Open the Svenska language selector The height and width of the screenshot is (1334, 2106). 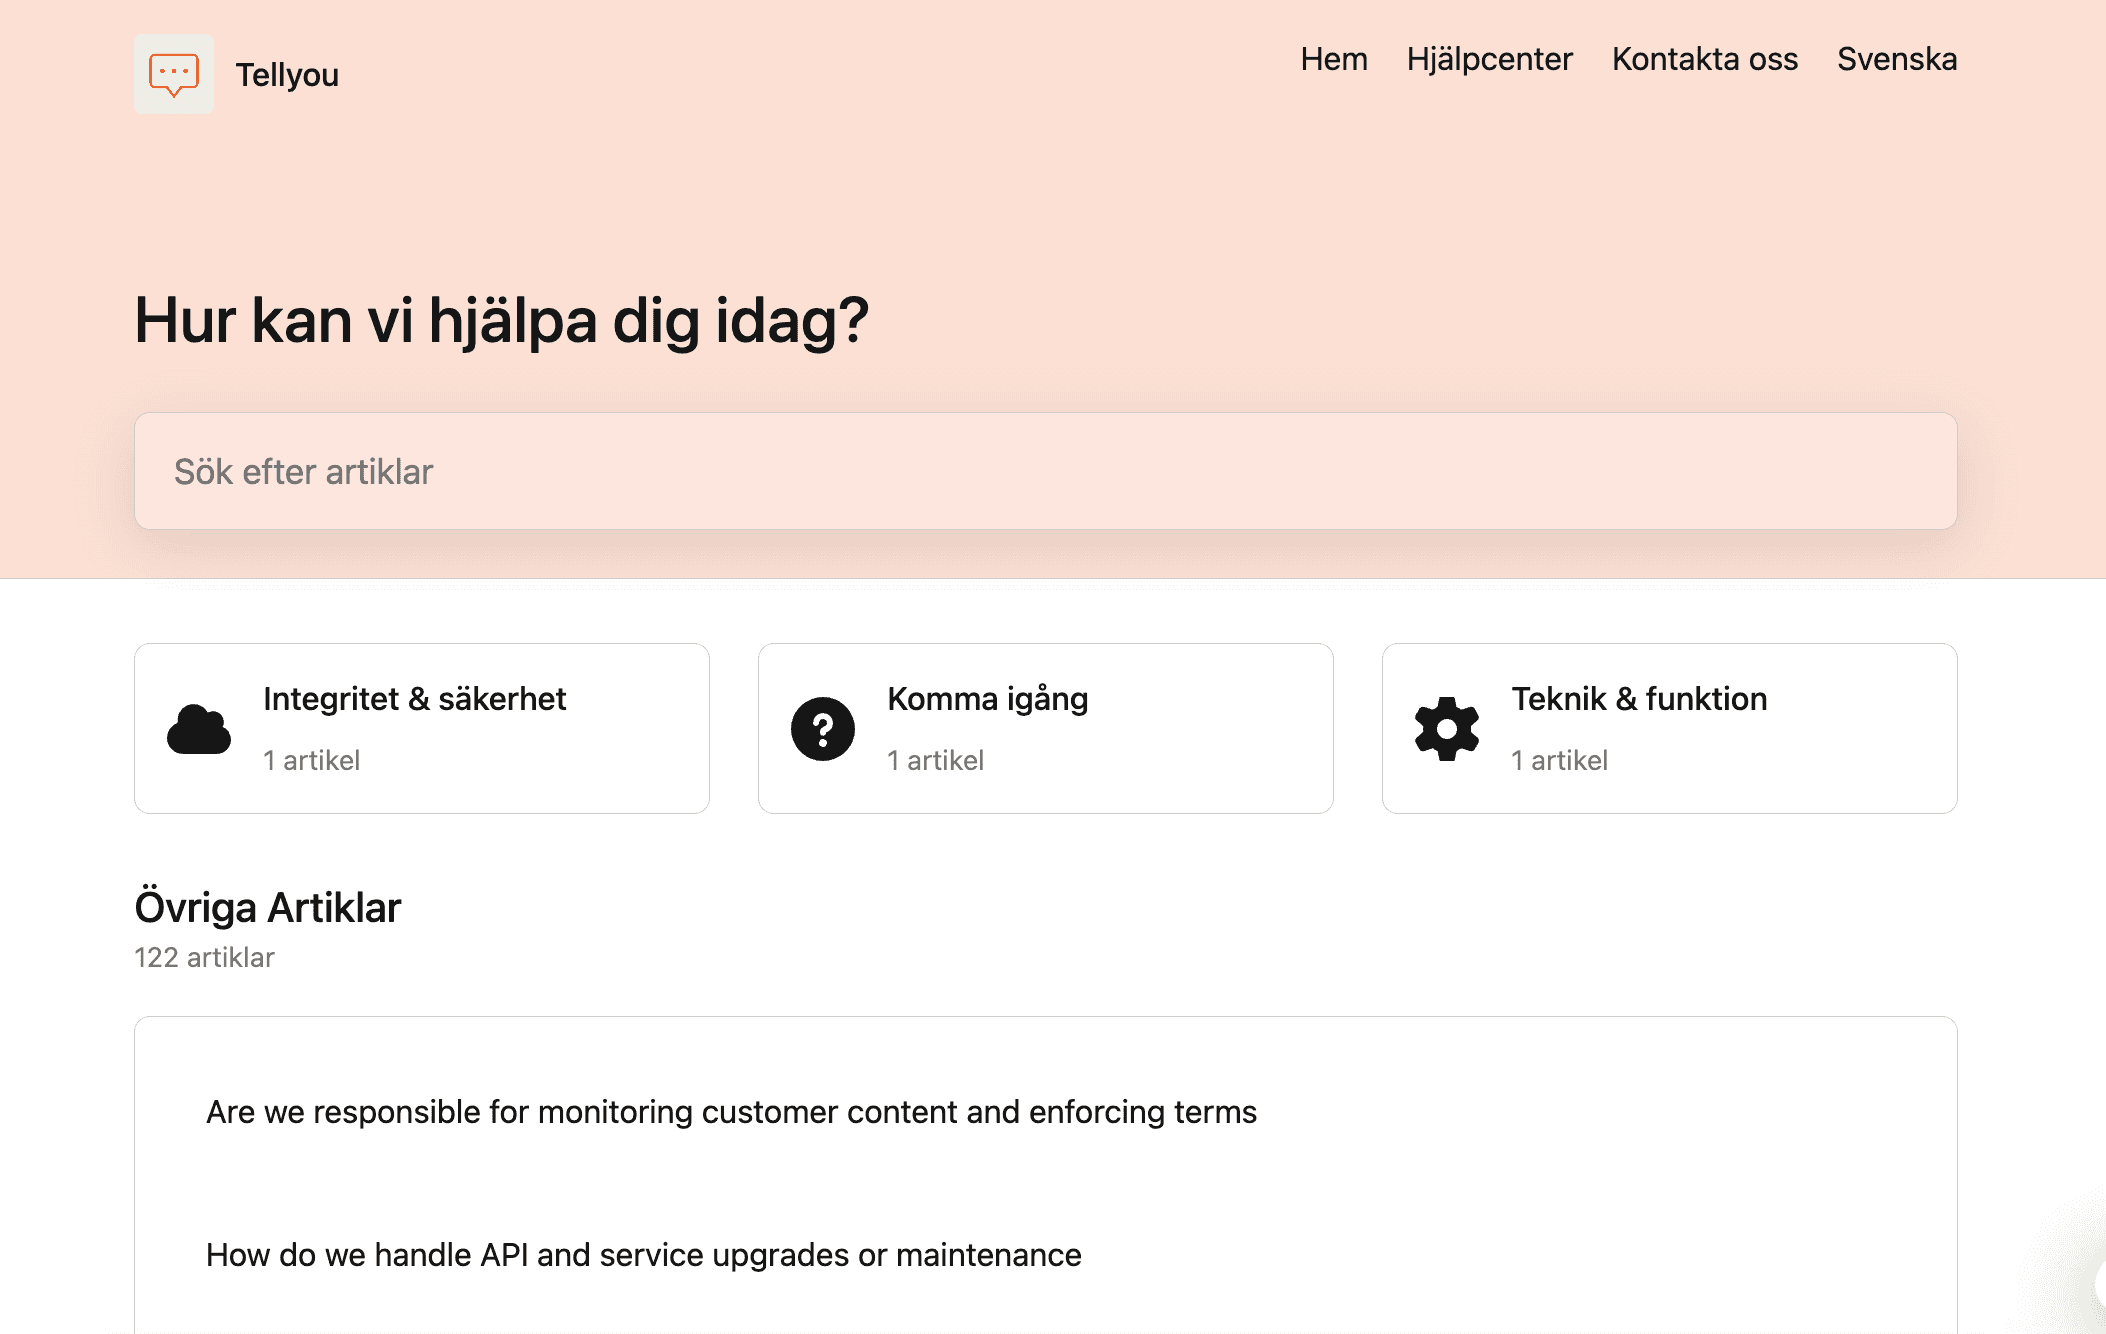[1896, 59]
